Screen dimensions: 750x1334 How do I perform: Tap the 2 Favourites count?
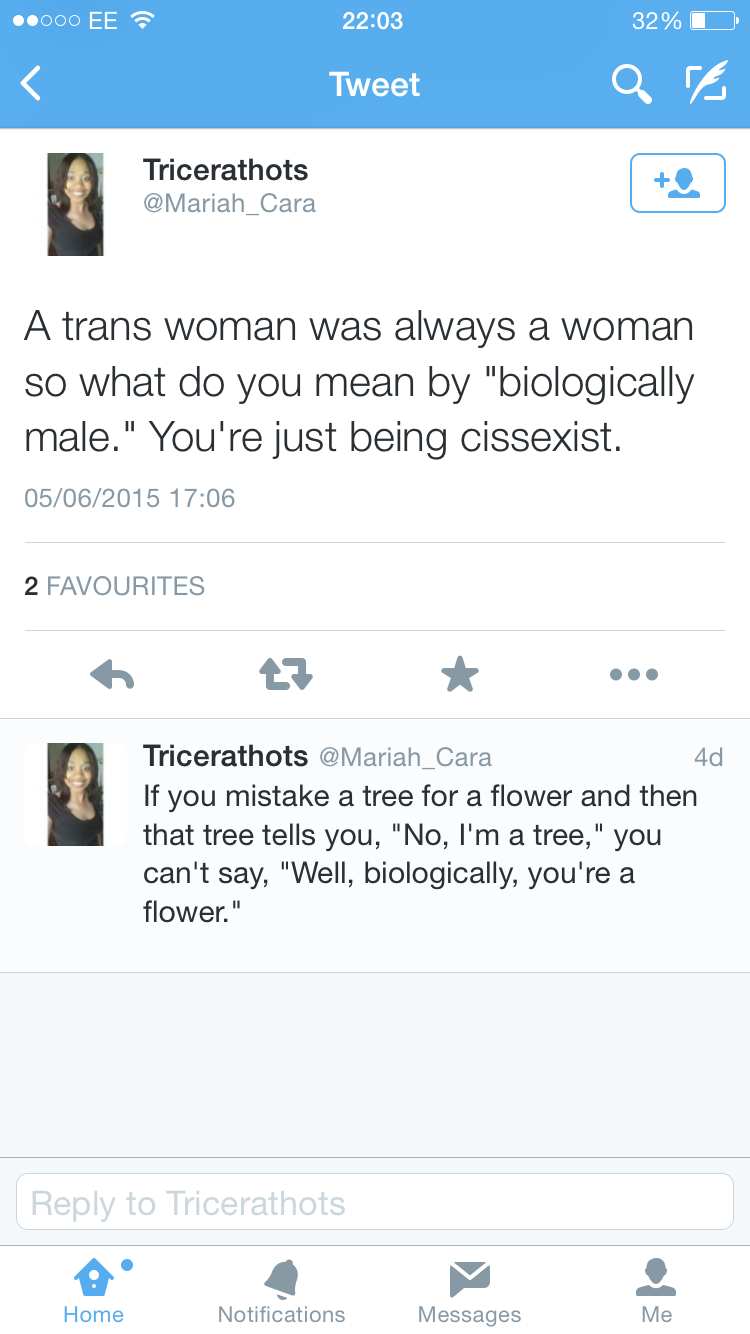click(x=114, y=586)
